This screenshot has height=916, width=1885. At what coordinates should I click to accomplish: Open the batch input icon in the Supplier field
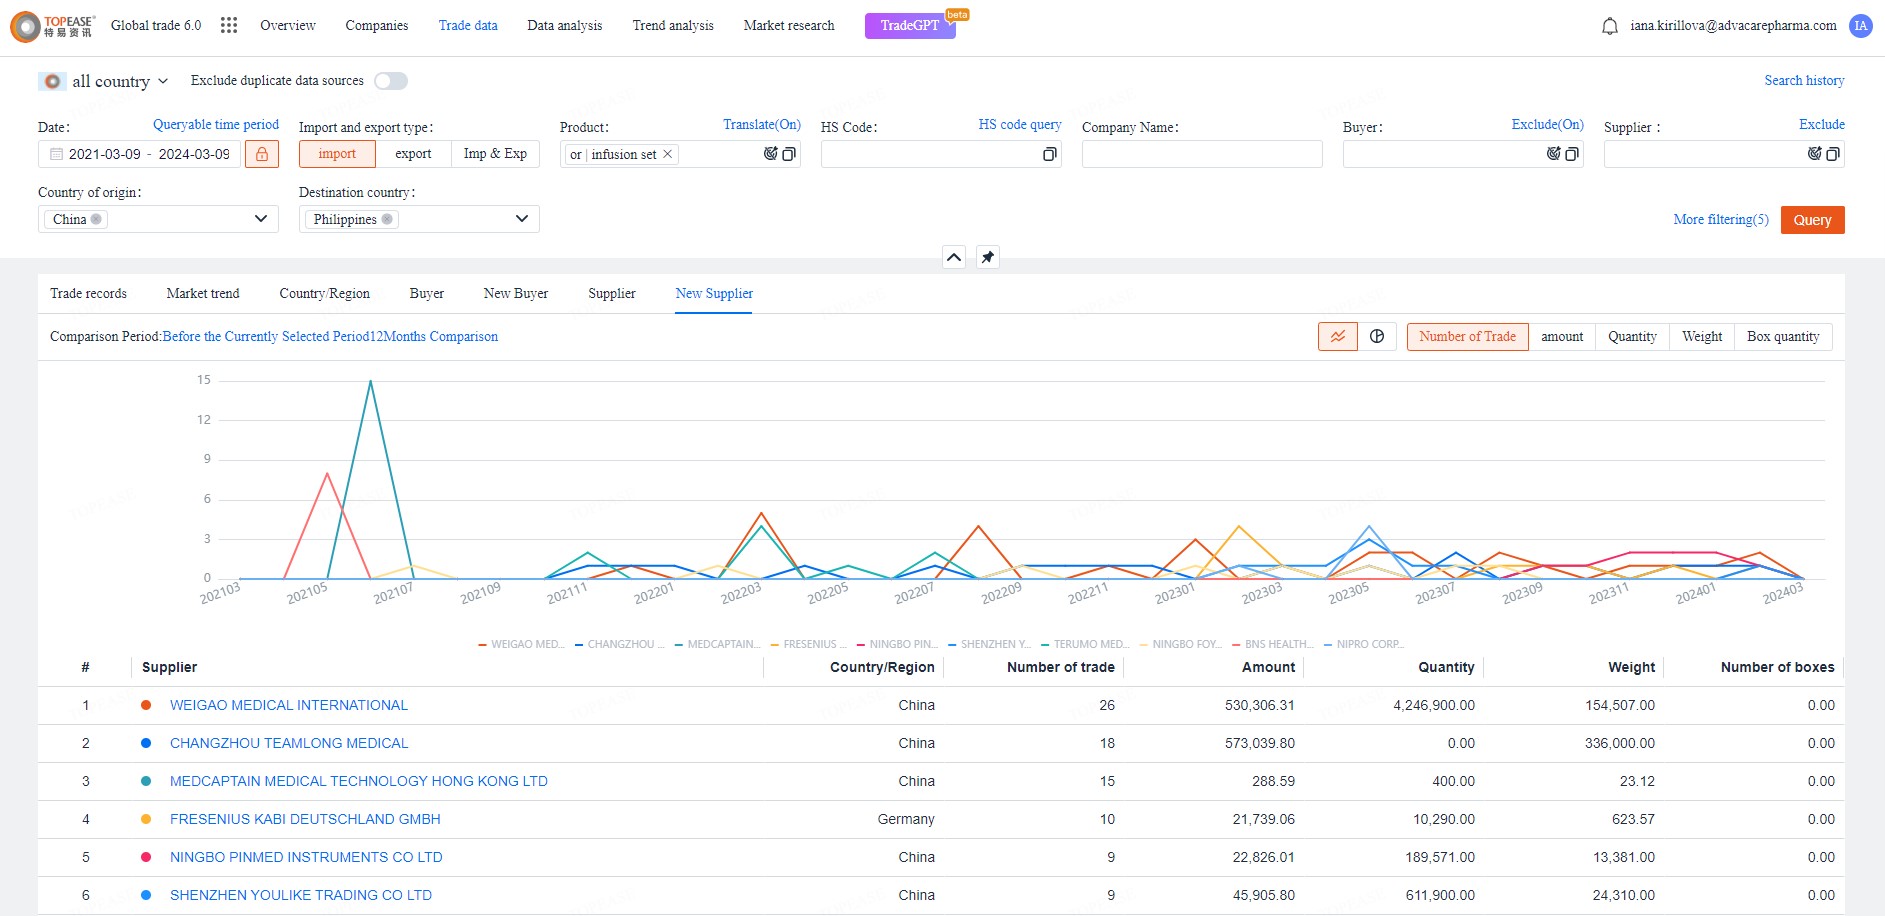(1833, 154)
